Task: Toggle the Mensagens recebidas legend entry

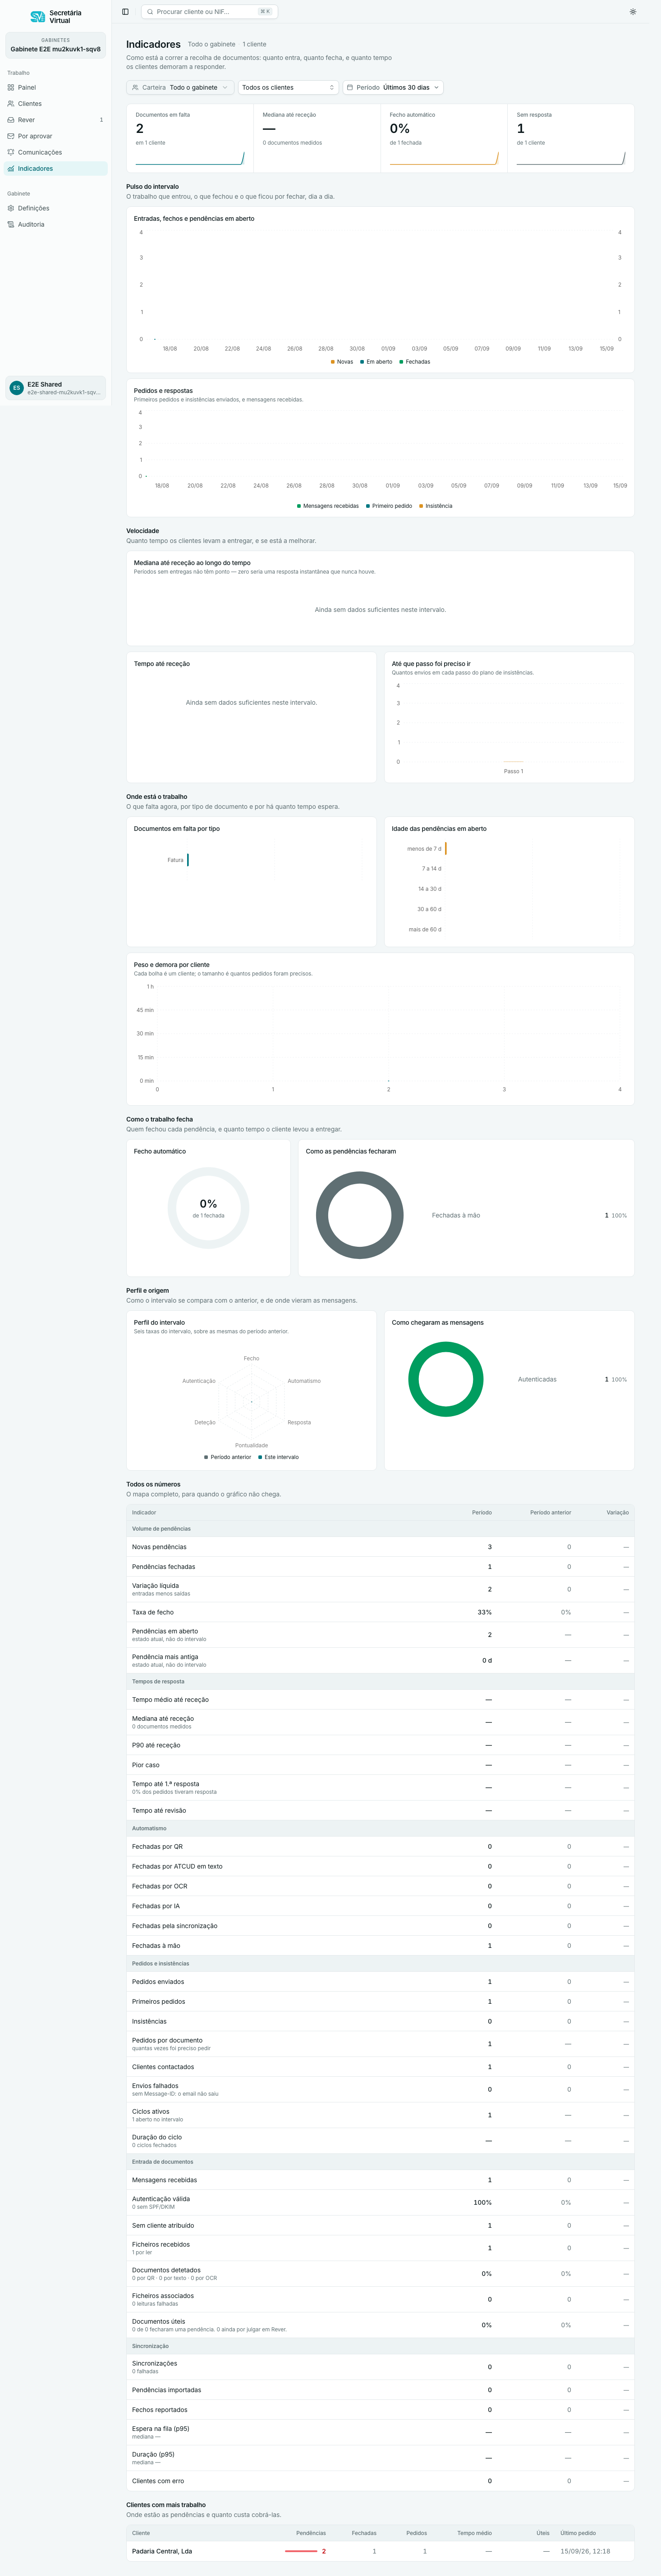Action: (x=328, y=506)
